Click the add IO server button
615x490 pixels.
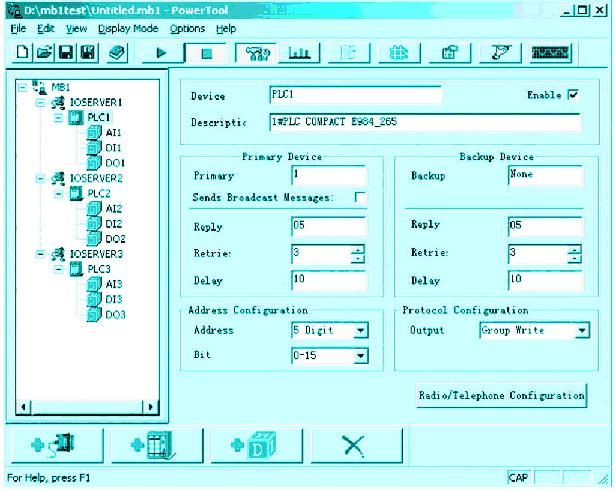(x=57, y=446)
